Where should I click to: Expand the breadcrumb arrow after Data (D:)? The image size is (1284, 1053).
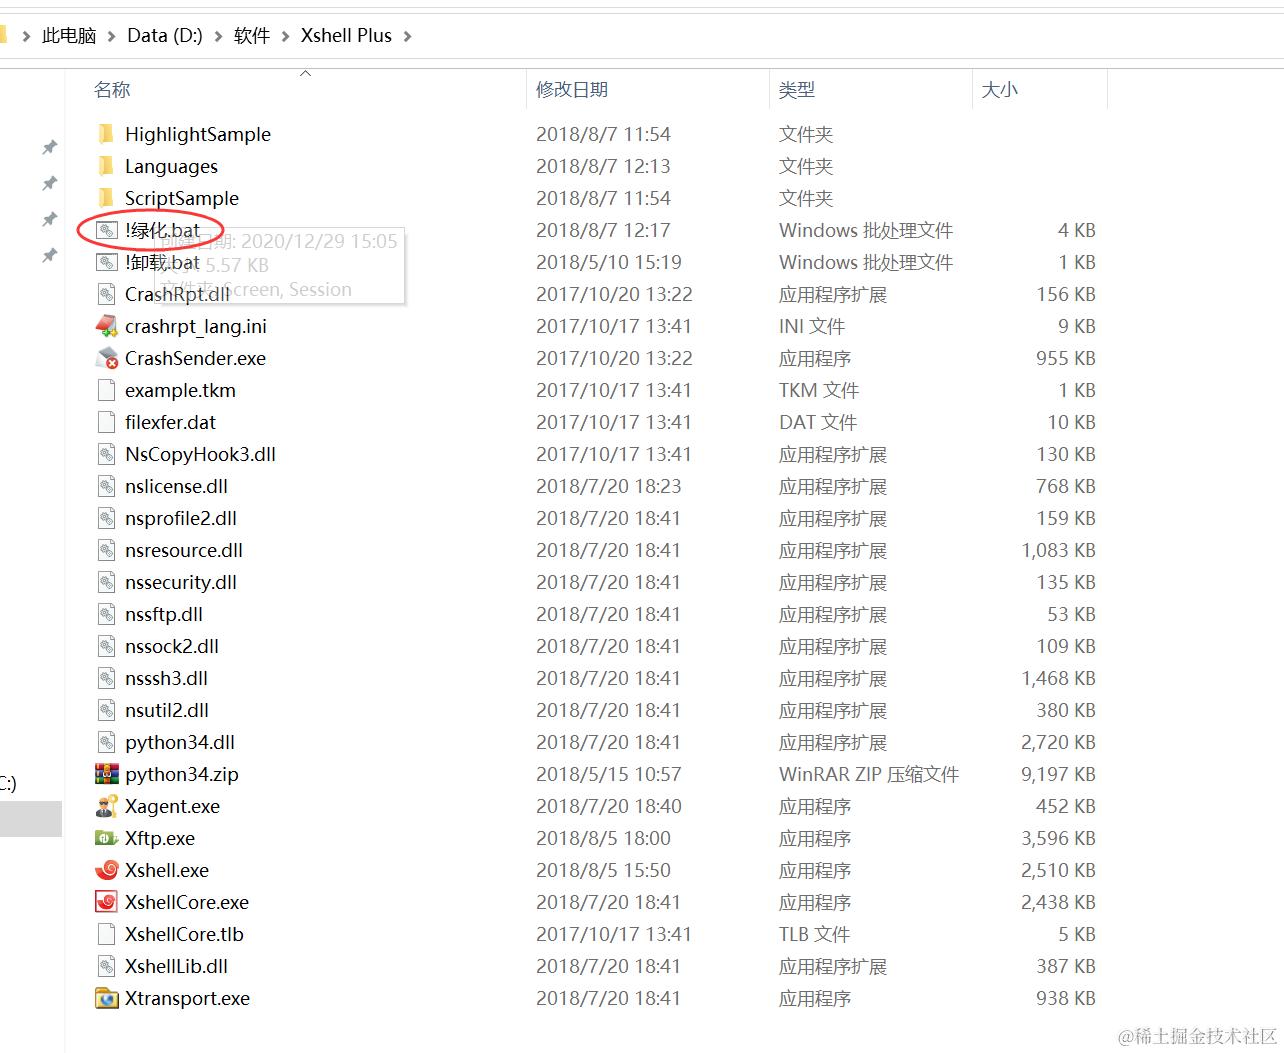tap(218, 36)
